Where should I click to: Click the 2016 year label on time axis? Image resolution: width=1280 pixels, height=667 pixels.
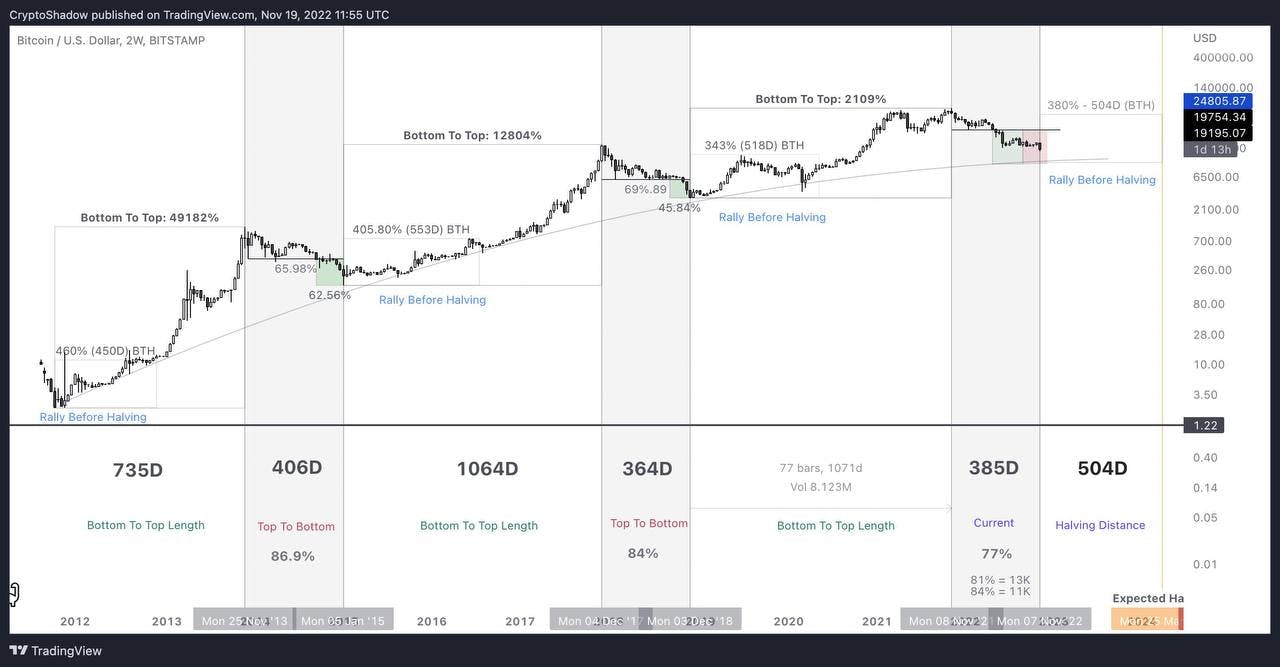tap(432, 620)
